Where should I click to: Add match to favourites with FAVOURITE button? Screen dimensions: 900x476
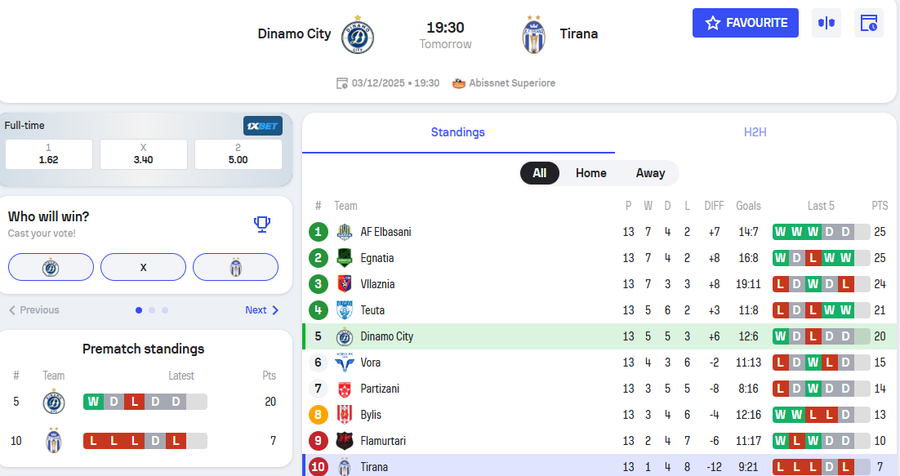coord(745,23)
